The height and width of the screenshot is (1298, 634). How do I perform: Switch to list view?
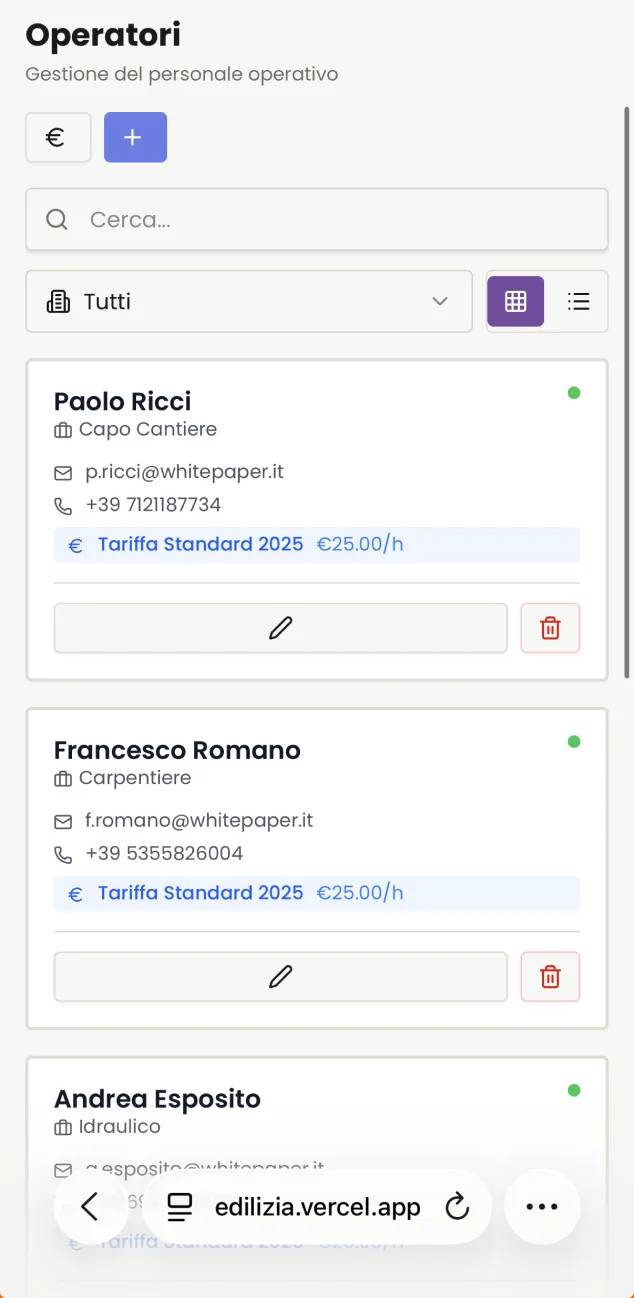pyautogui.click(x=578, y=301)
